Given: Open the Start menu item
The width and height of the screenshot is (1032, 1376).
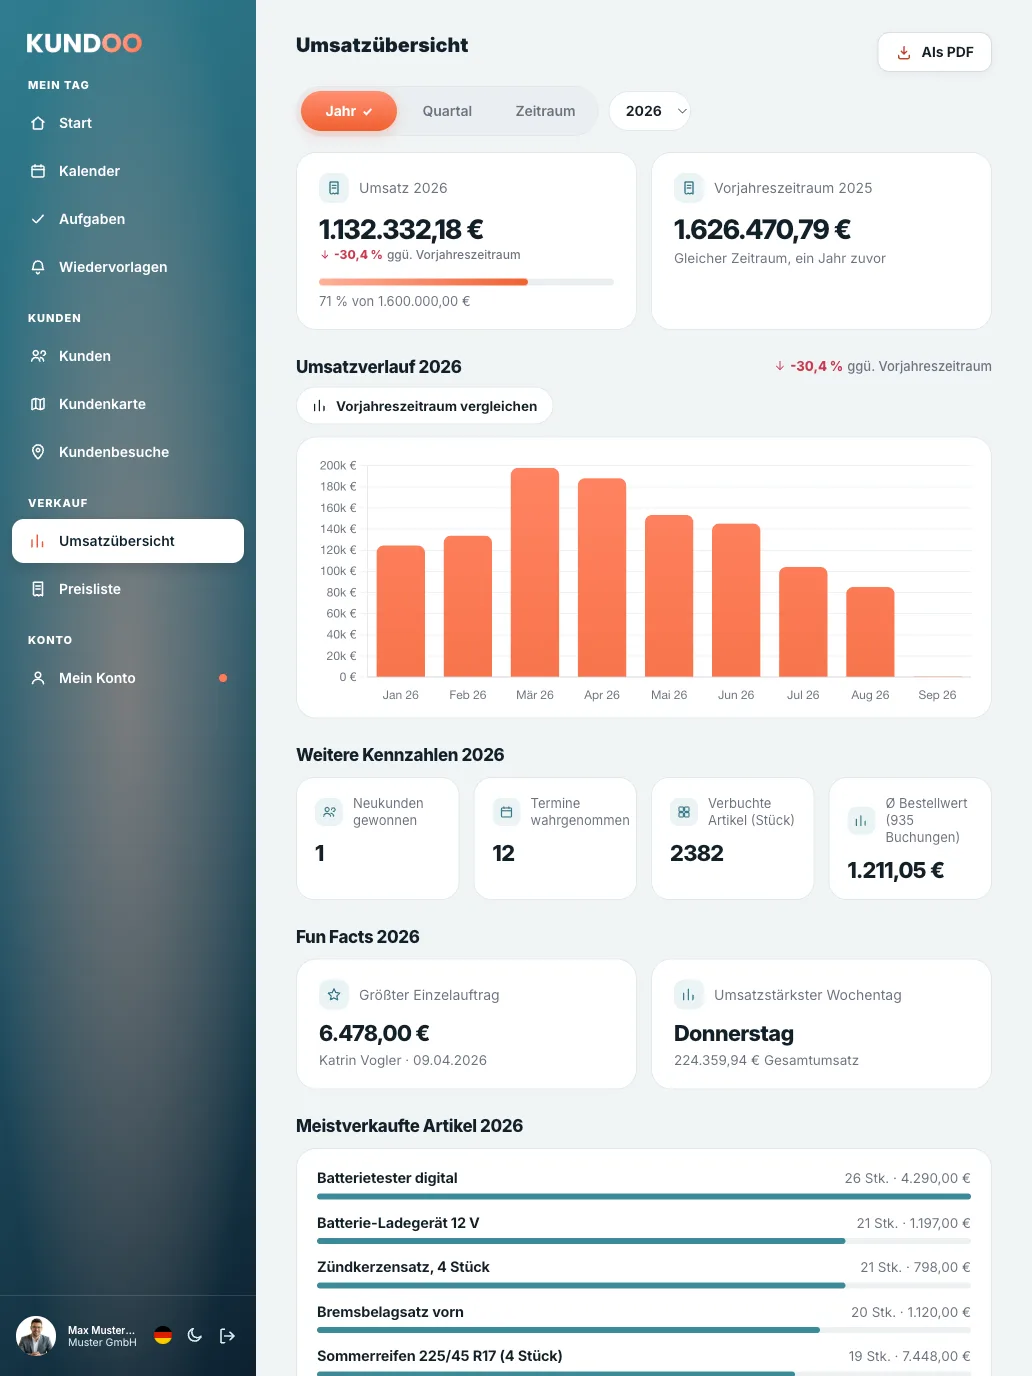Looking at the screenshot, I should coord(128,123).
